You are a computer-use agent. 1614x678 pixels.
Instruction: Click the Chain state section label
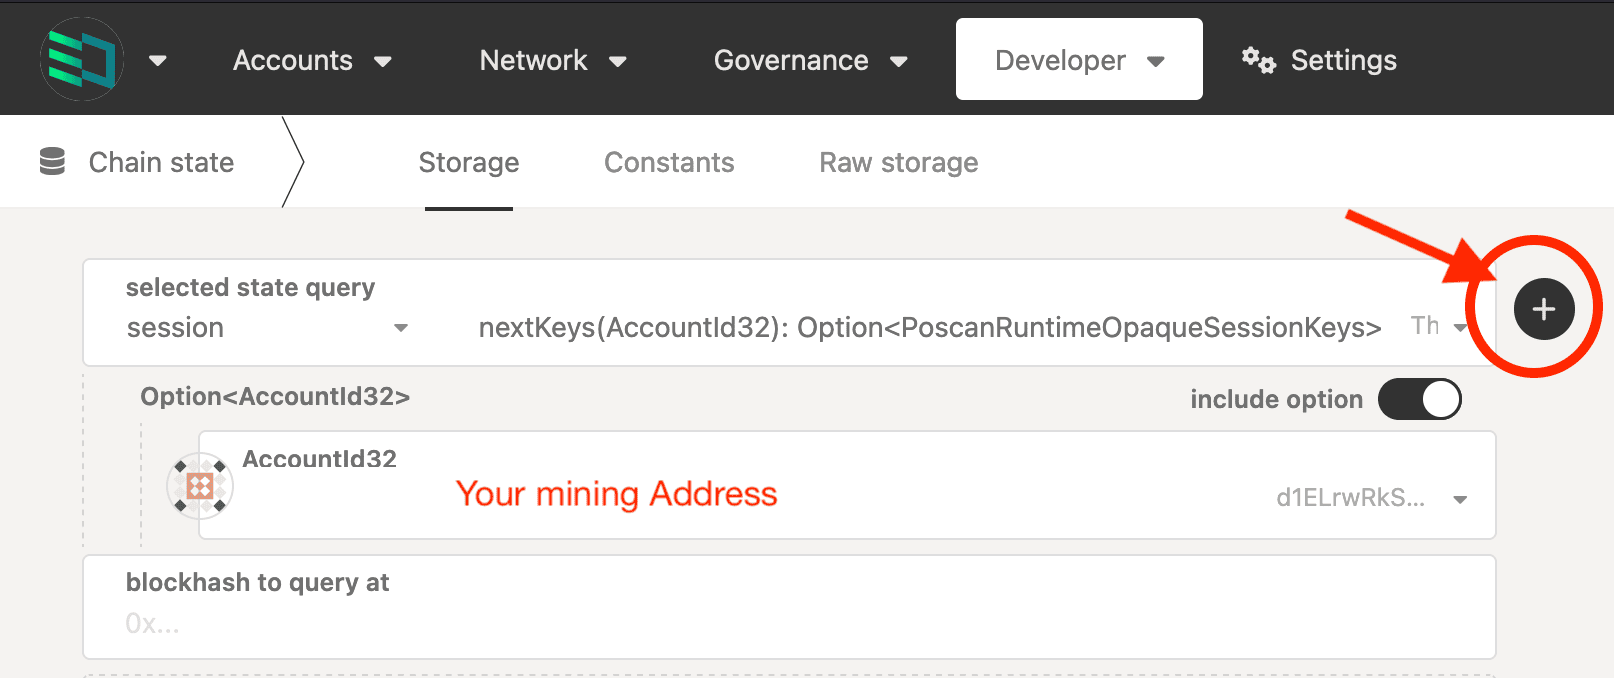coord(161,163)
